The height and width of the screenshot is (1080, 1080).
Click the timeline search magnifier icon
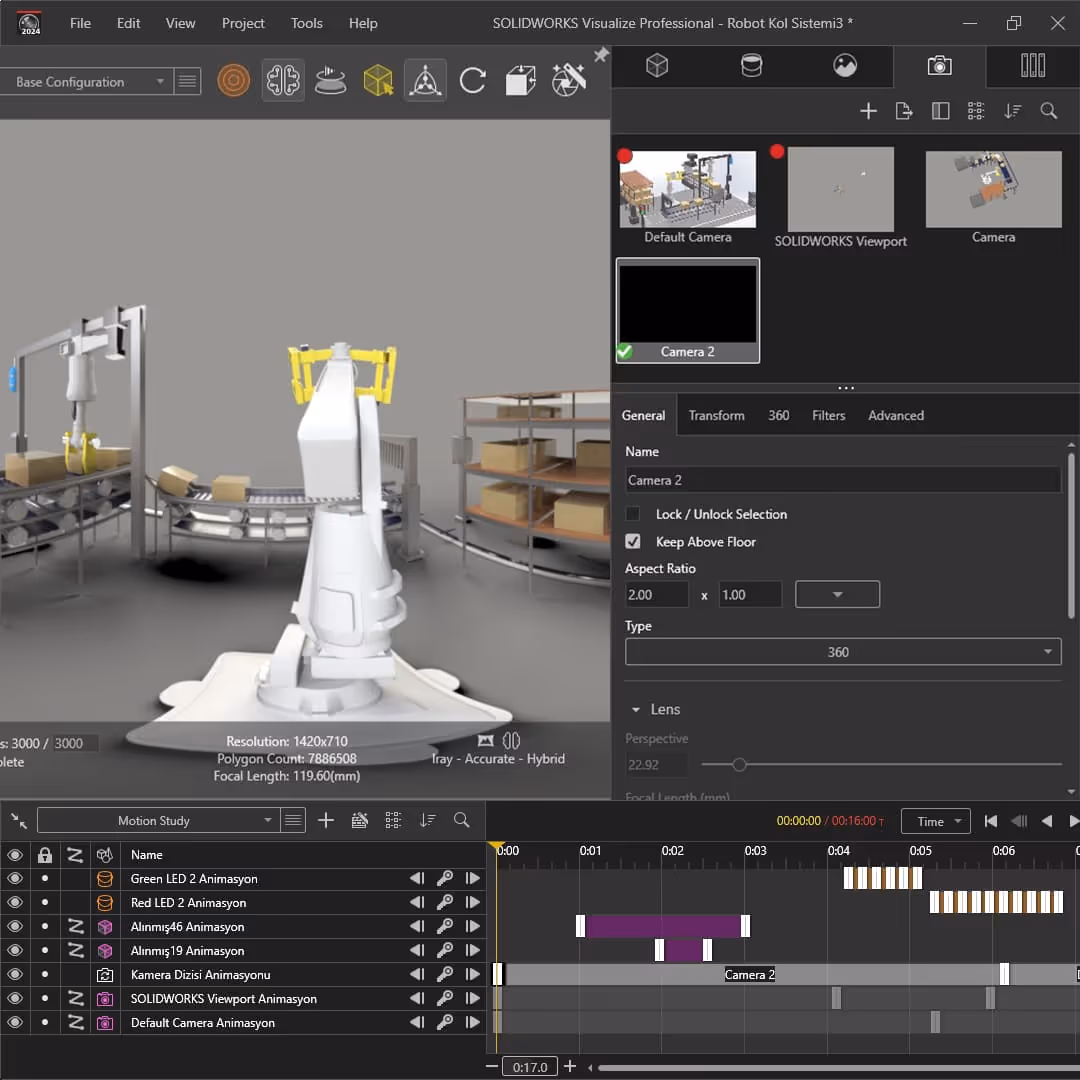[x=461, y=820]
